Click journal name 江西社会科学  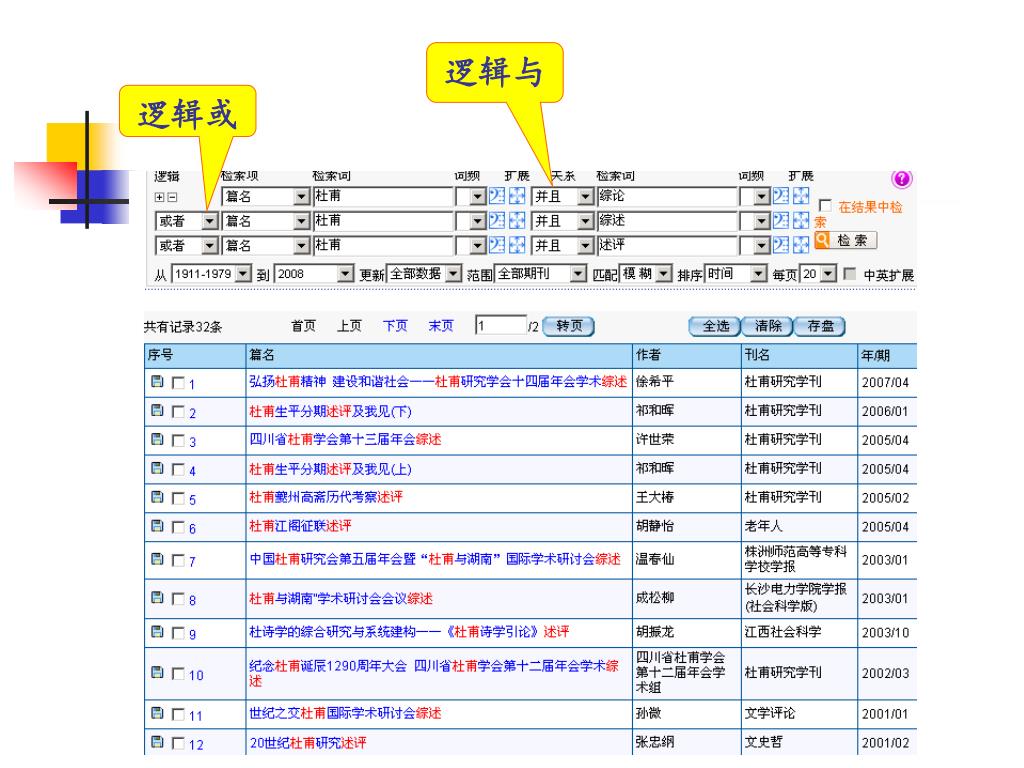(783, 632)
